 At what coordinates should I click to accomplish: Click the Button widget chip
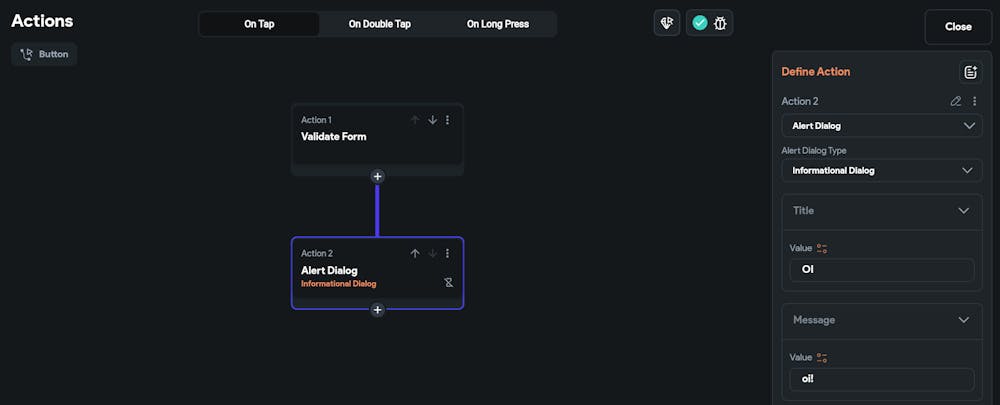(x=44, y=54)
